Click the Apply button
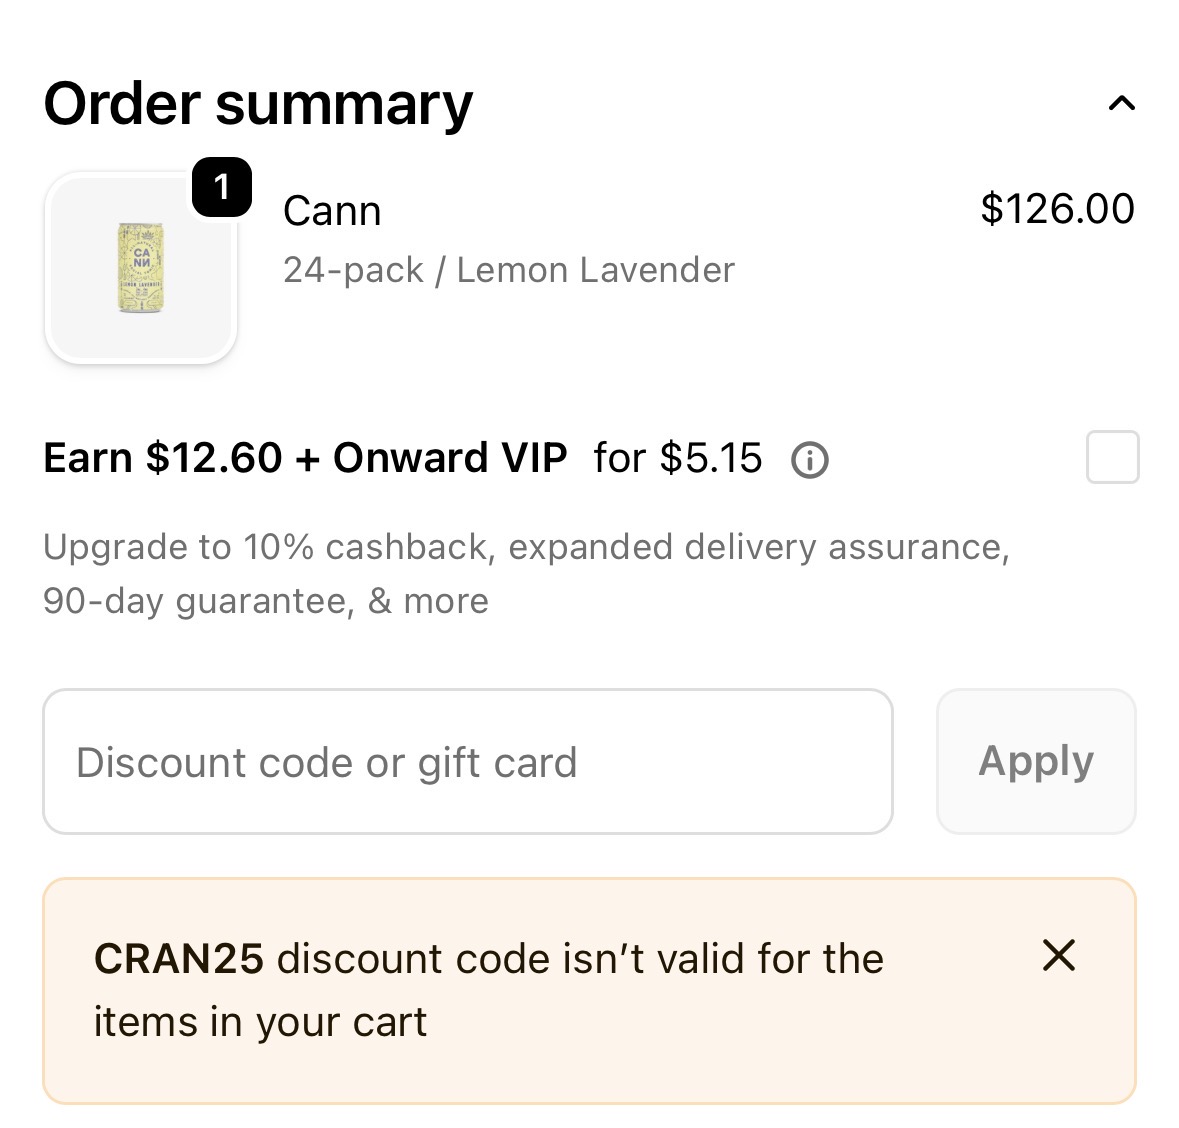This screenshot has width=1179, height=1128. coord(1036,761)
